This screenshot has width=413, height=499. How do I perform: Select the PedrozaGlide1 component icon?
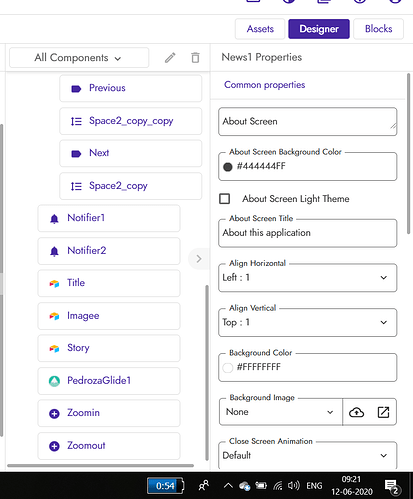54,381
